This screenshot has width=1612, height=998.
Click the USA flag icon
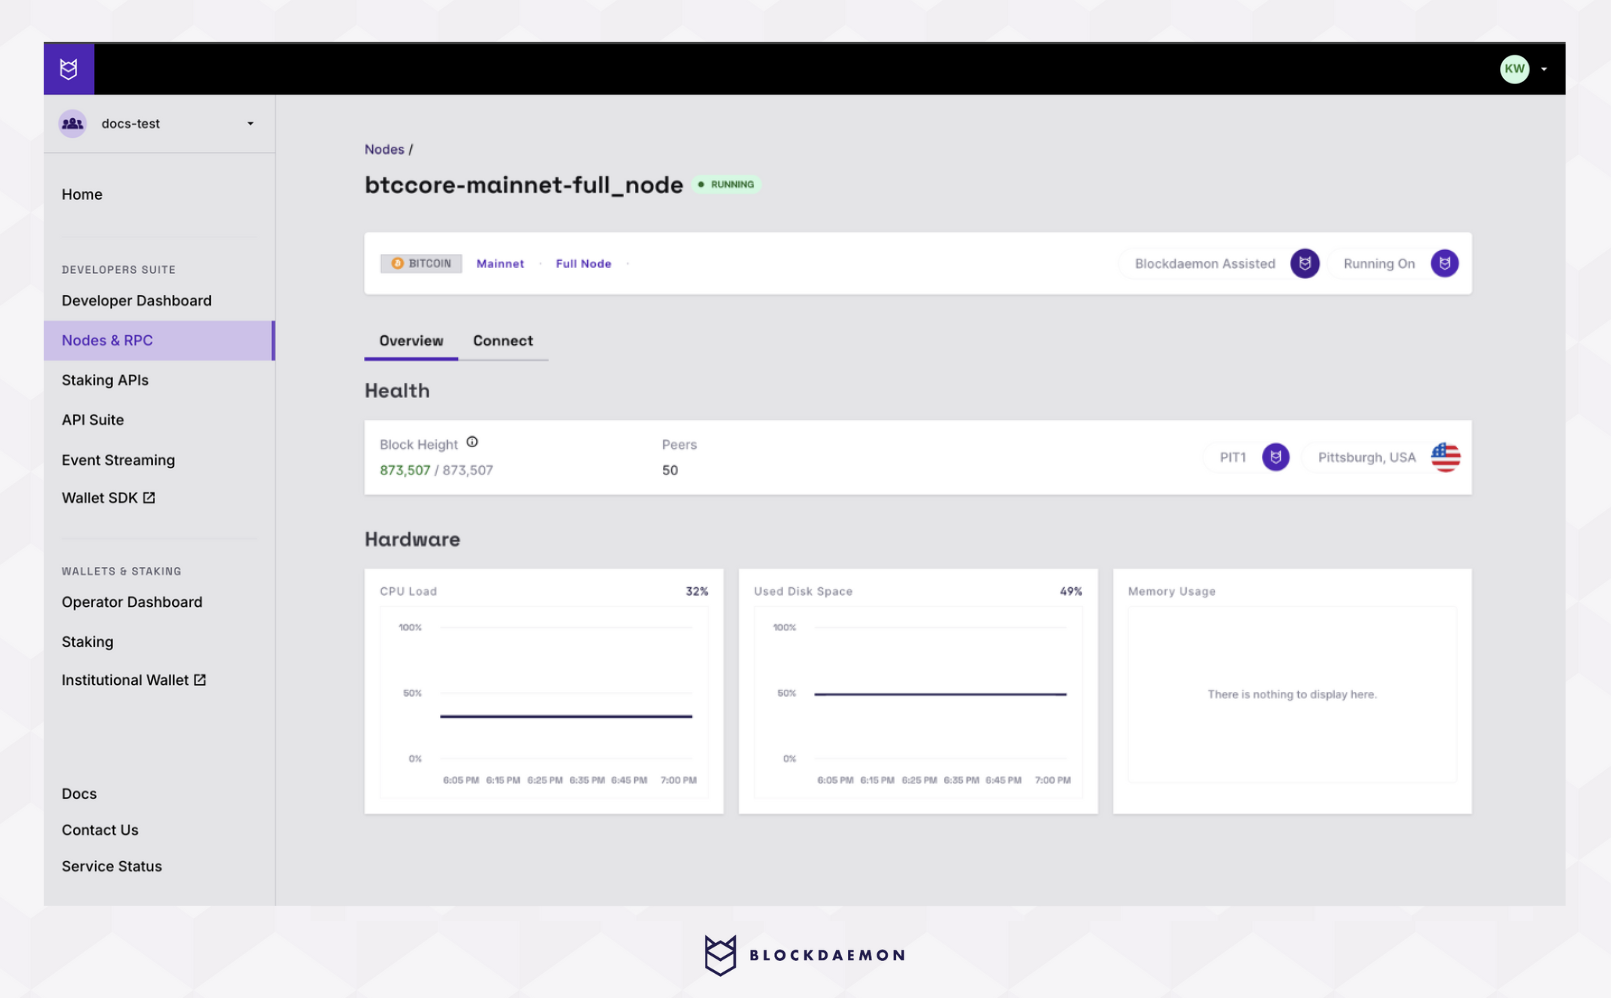(x=1445, y=458)
